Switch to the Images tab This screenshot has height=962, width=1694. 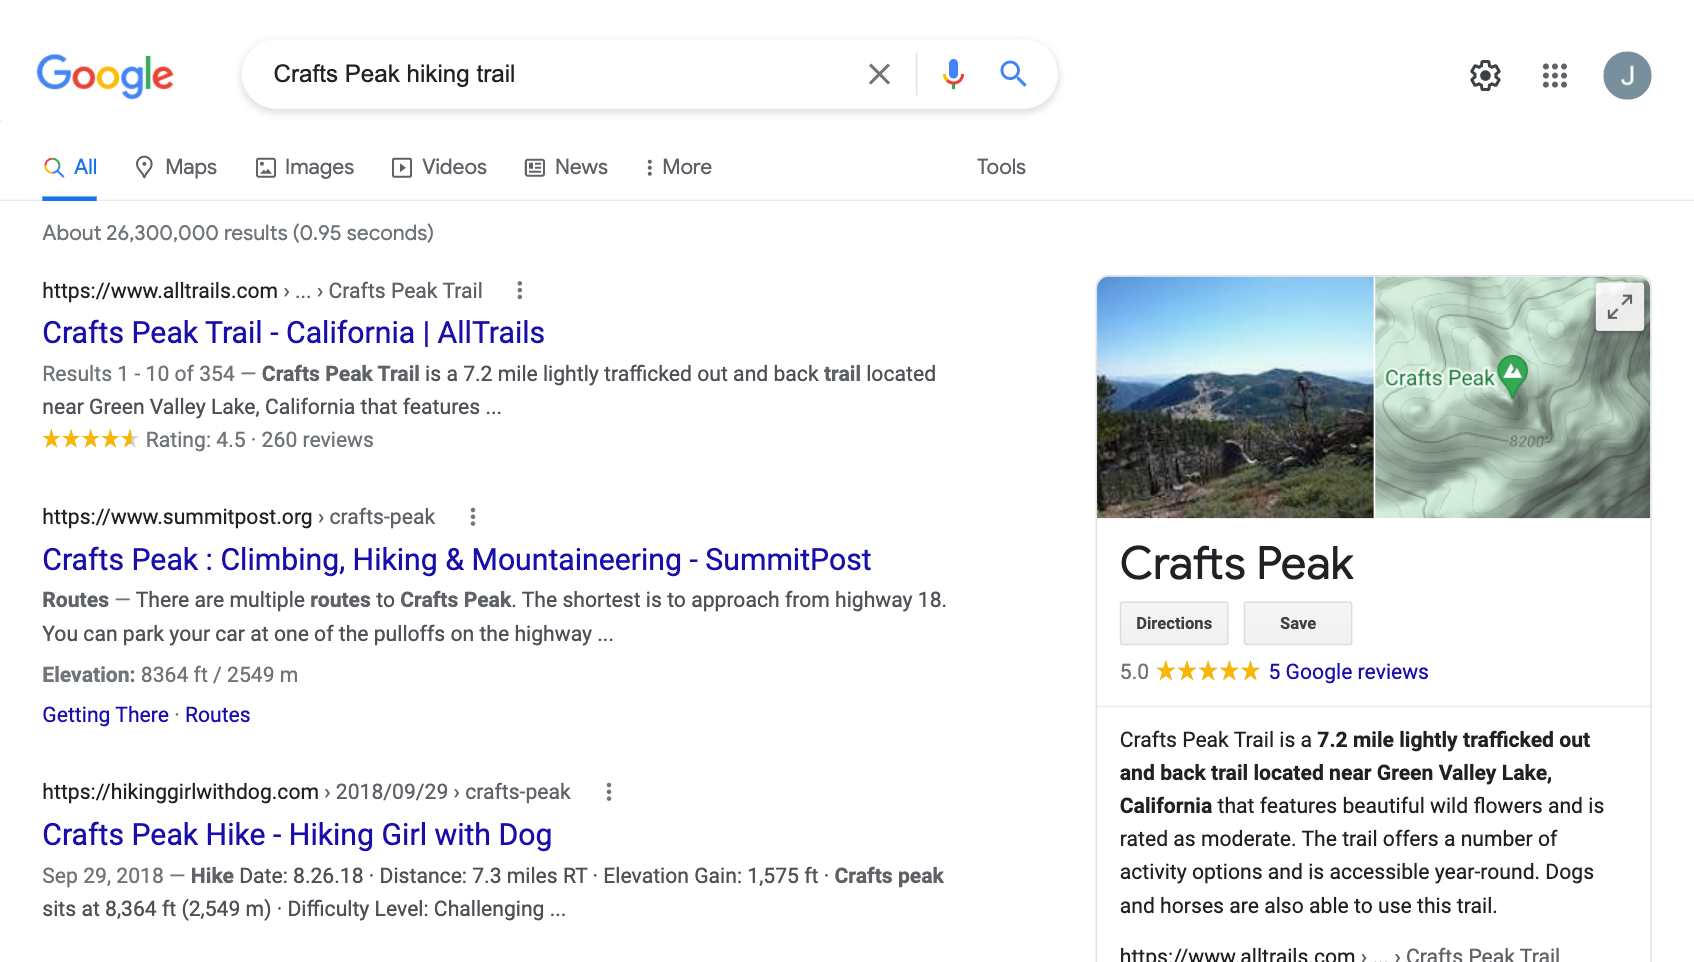coord(305,167)
